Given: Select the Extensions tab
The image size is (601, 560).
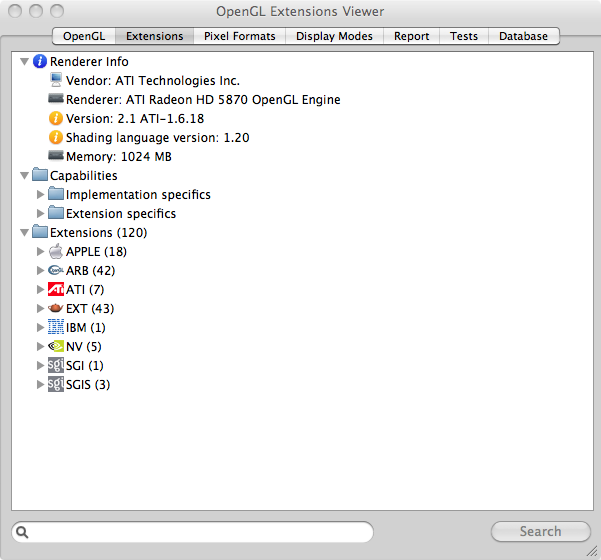Looking at the screenshot, I should pyautogui.click(x=154, y=36).
